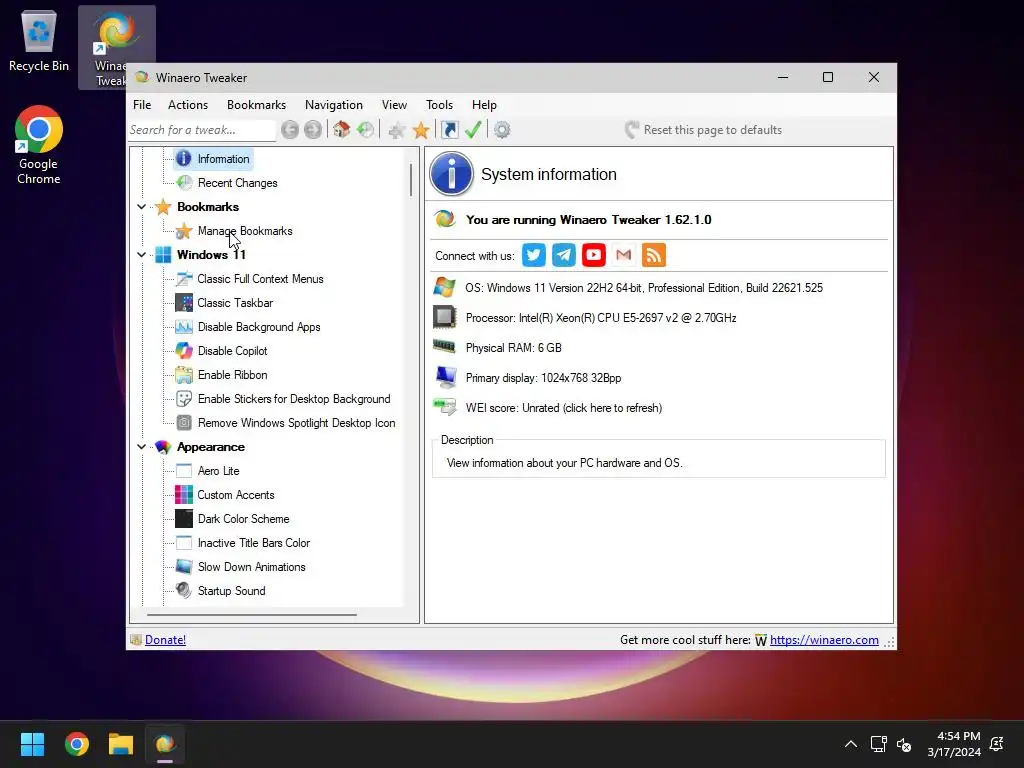This screenshot has height=768, width=1024.
Task: Open the Actions menu
Action: click(x=187, y=104)
